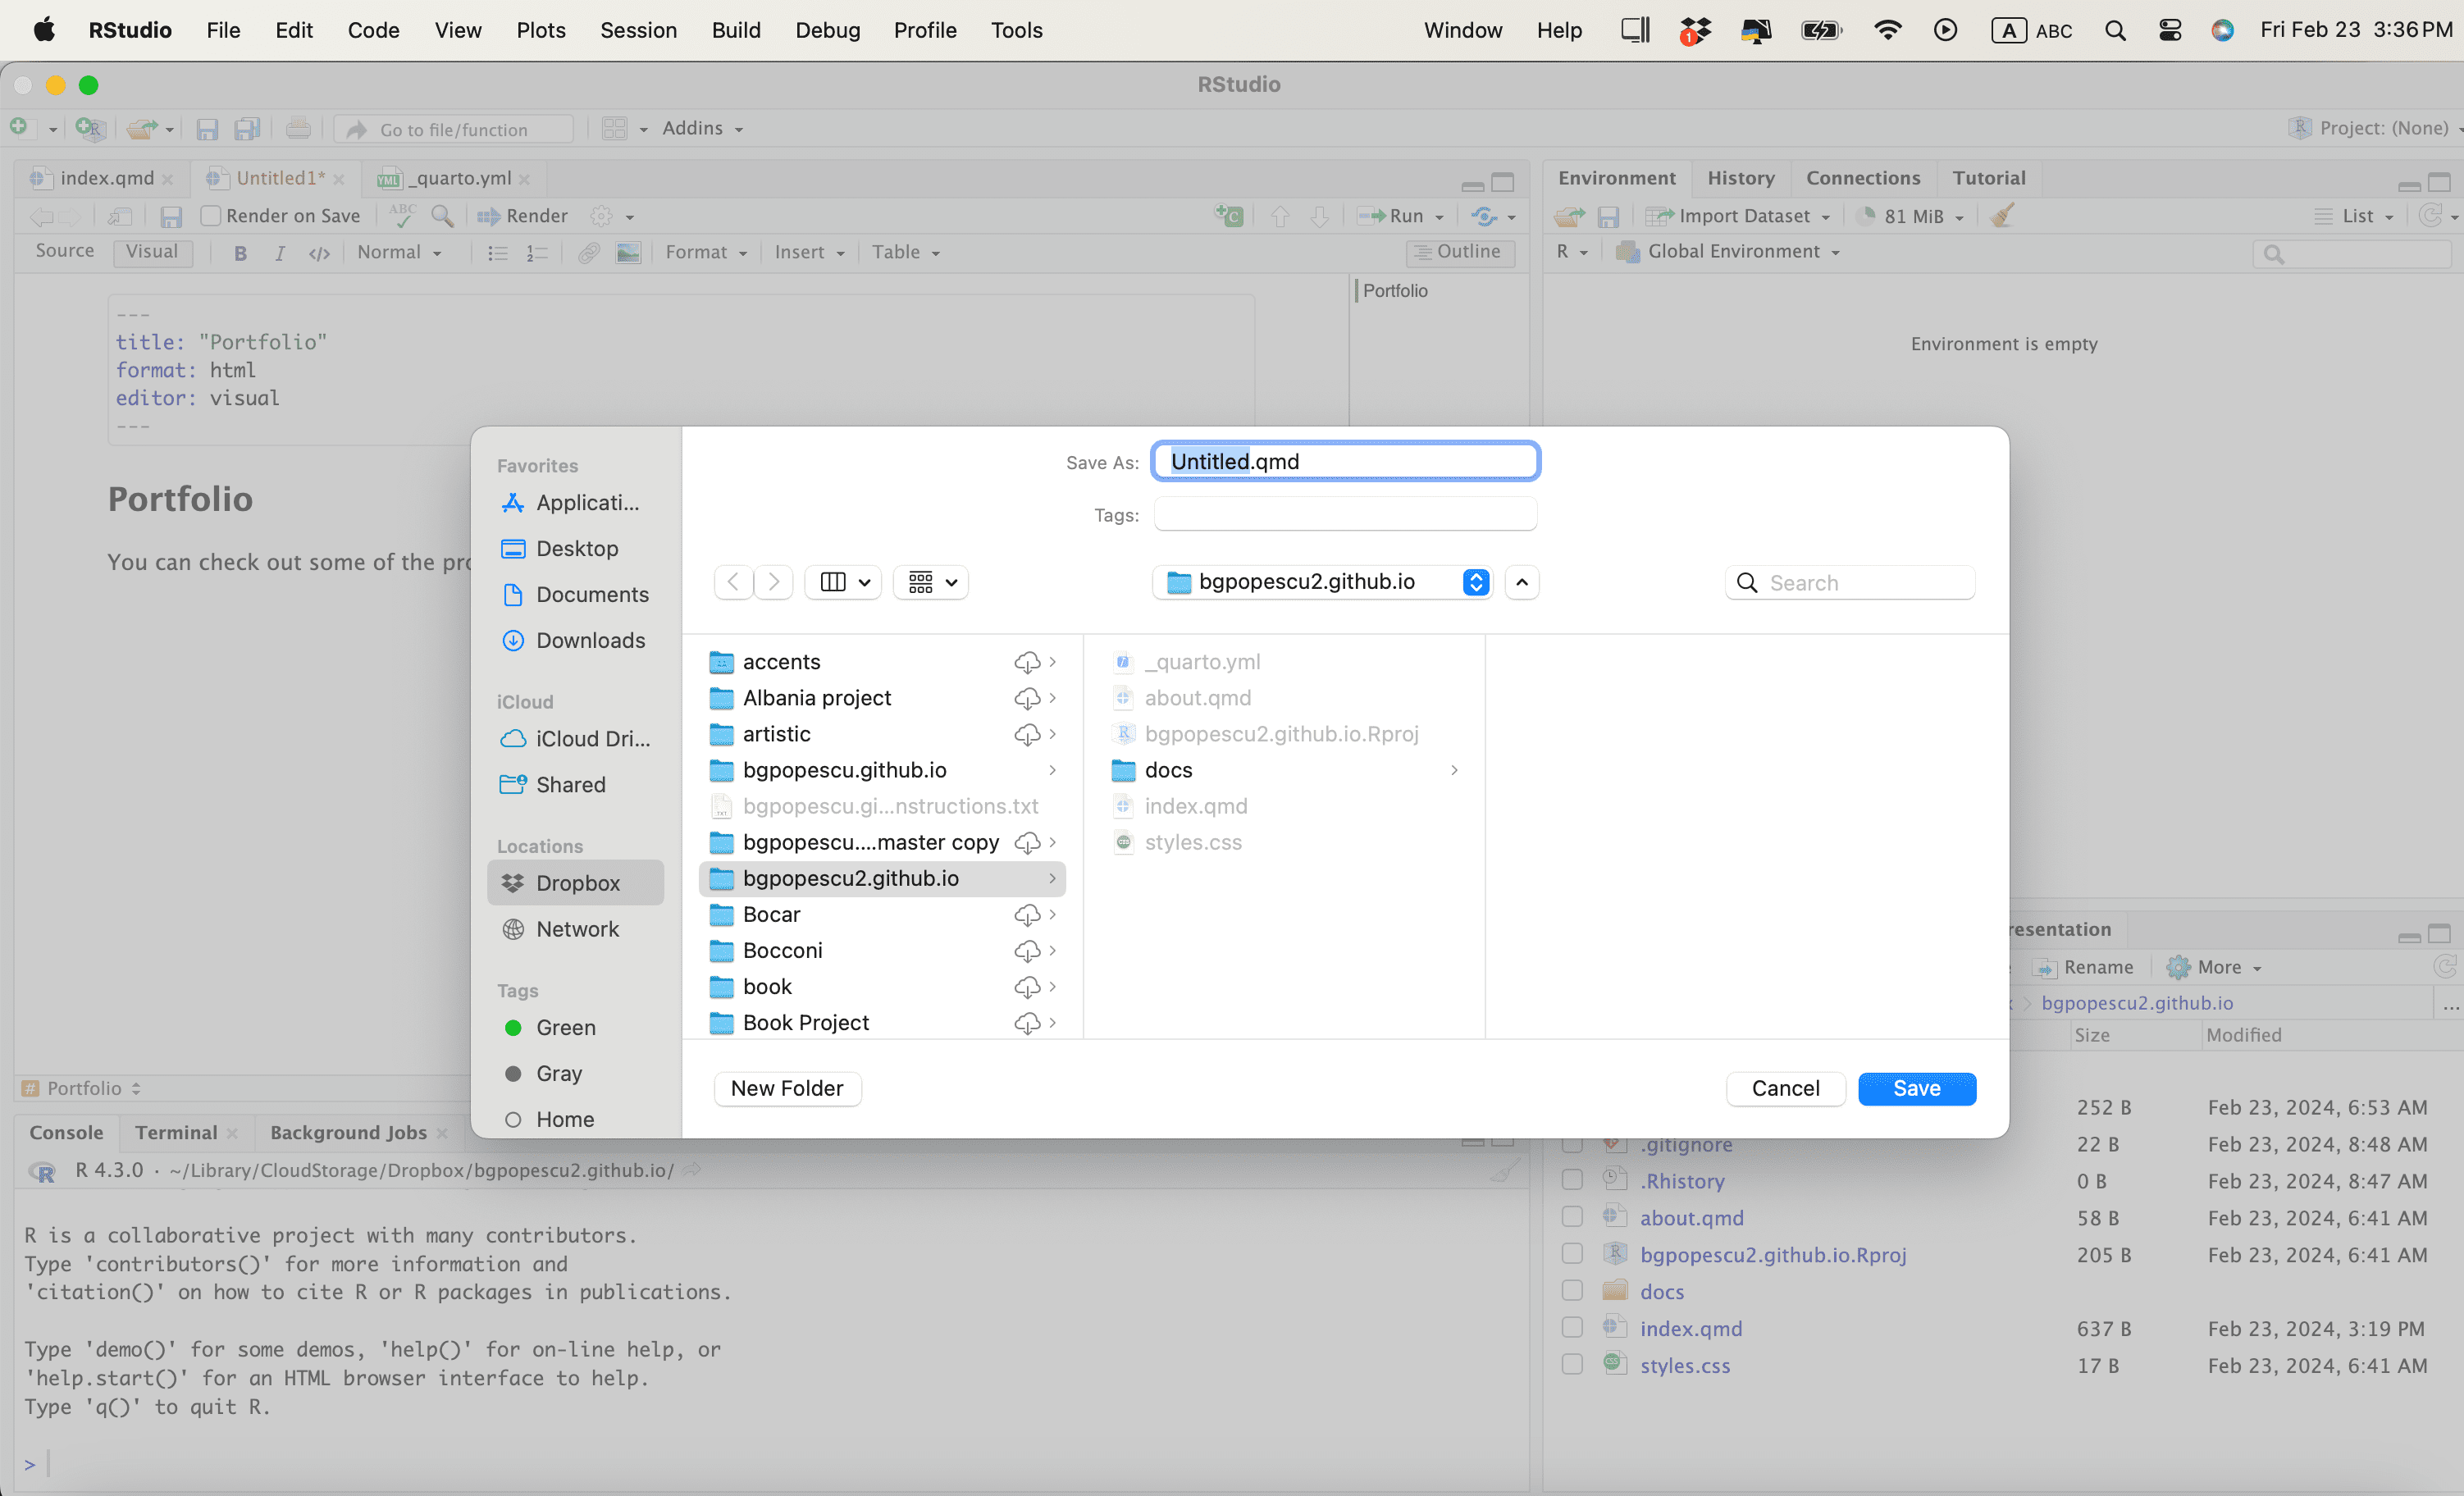Click the insert image toolbar icon
The image size is (2464, 1496).
(628, 253)
